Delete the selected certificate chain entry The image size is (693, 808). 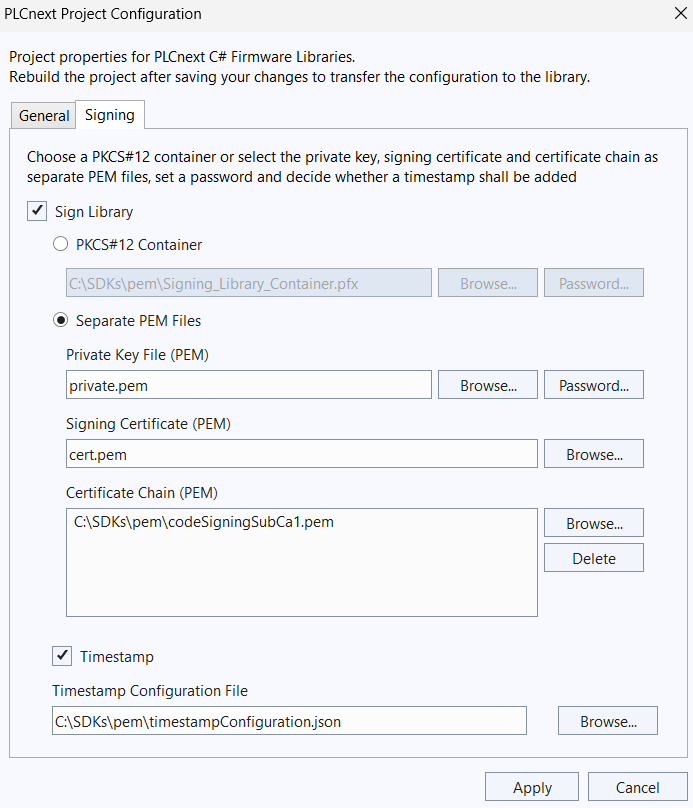(x=594, y=558)
